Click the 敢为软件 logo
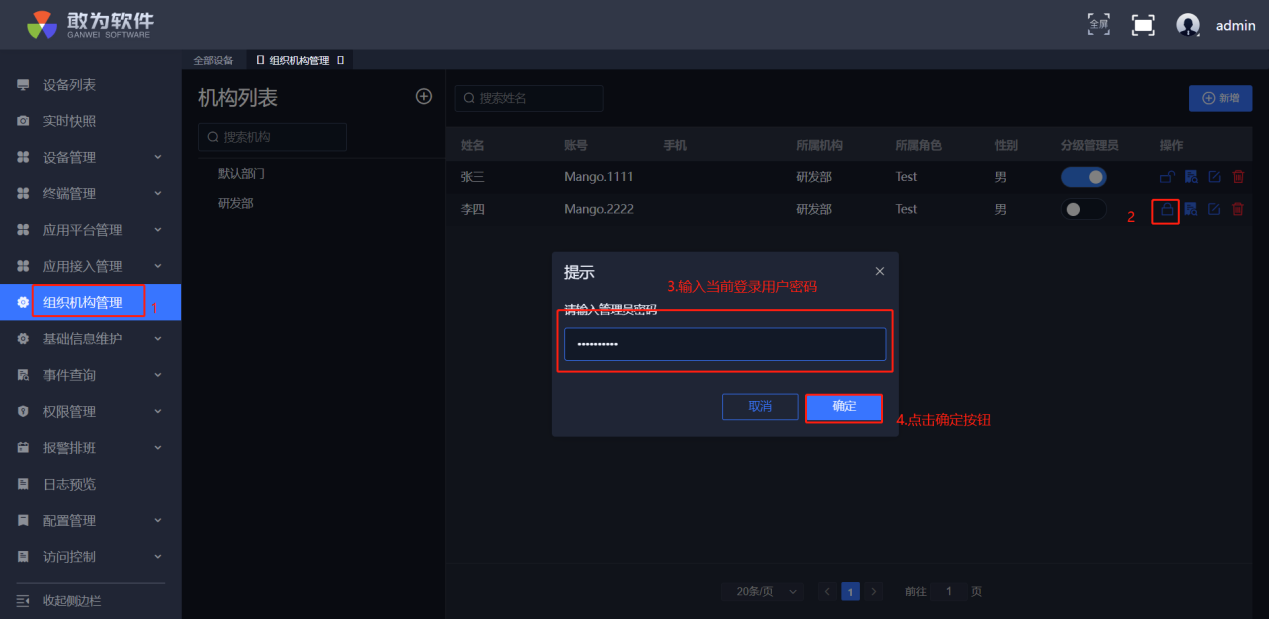The image size is (1269, 619). [x=91, y=24]
